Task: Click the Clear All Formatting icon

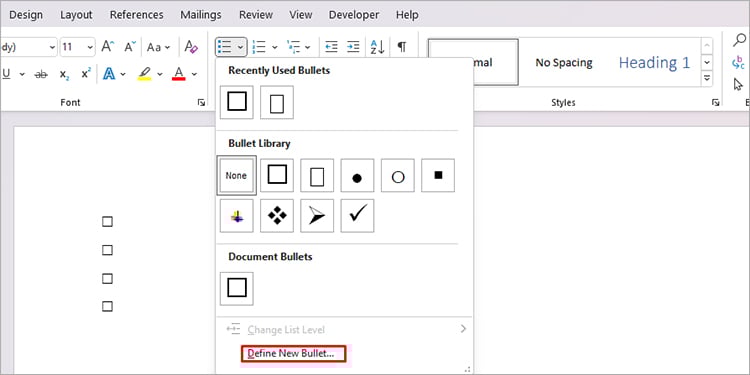Action: 191,47
